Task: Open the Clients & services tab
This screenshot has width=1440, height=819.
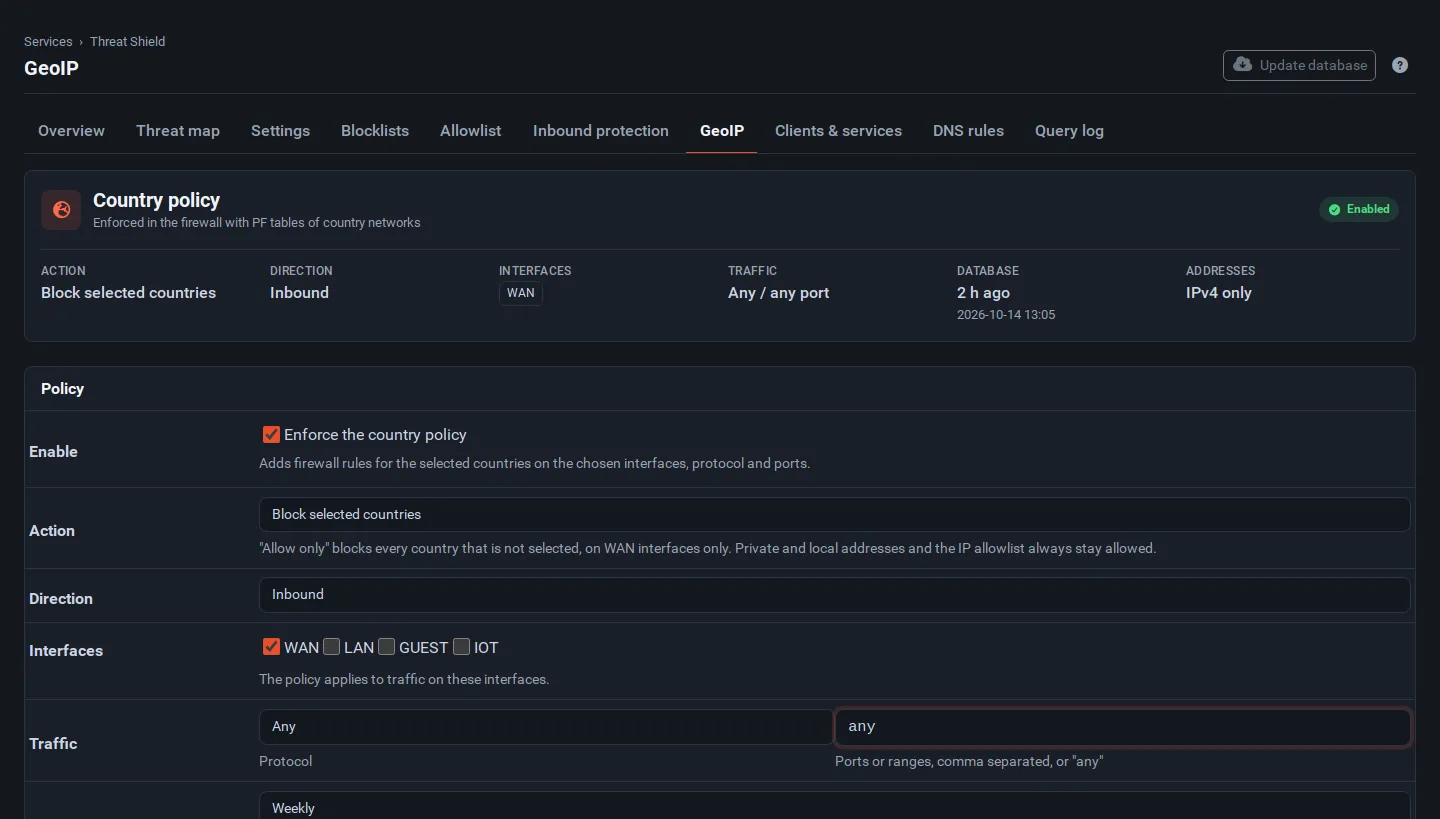Action: pyautogui.click(x=838, y=131)
